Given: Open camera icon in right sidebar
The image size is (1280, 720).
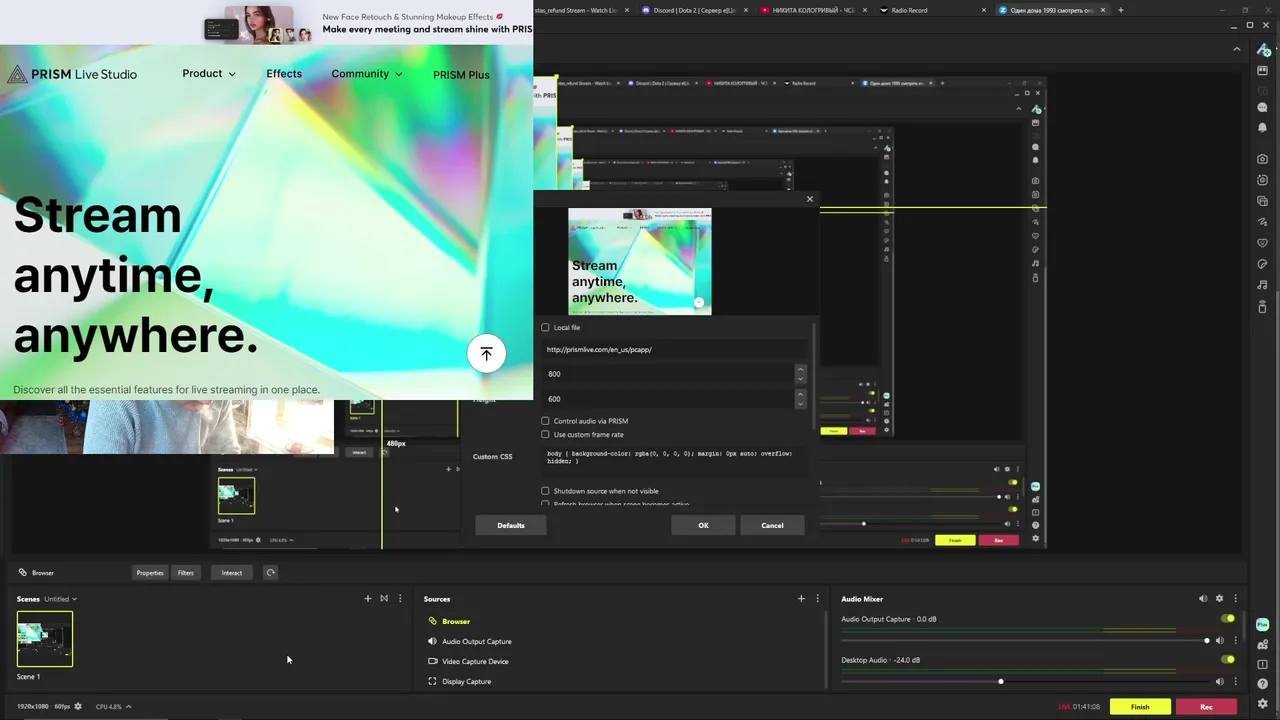Looking at the screenshot, I should [x=1262, y=158].
